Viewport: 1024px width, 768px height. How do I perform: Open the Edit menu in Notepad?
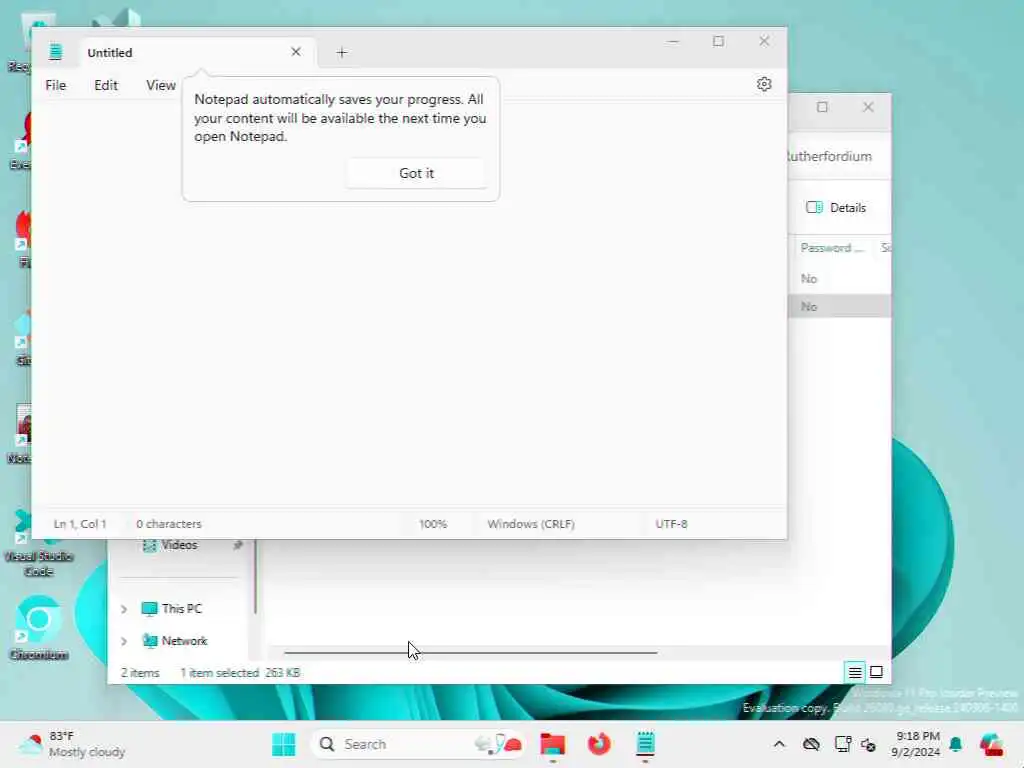106,85
